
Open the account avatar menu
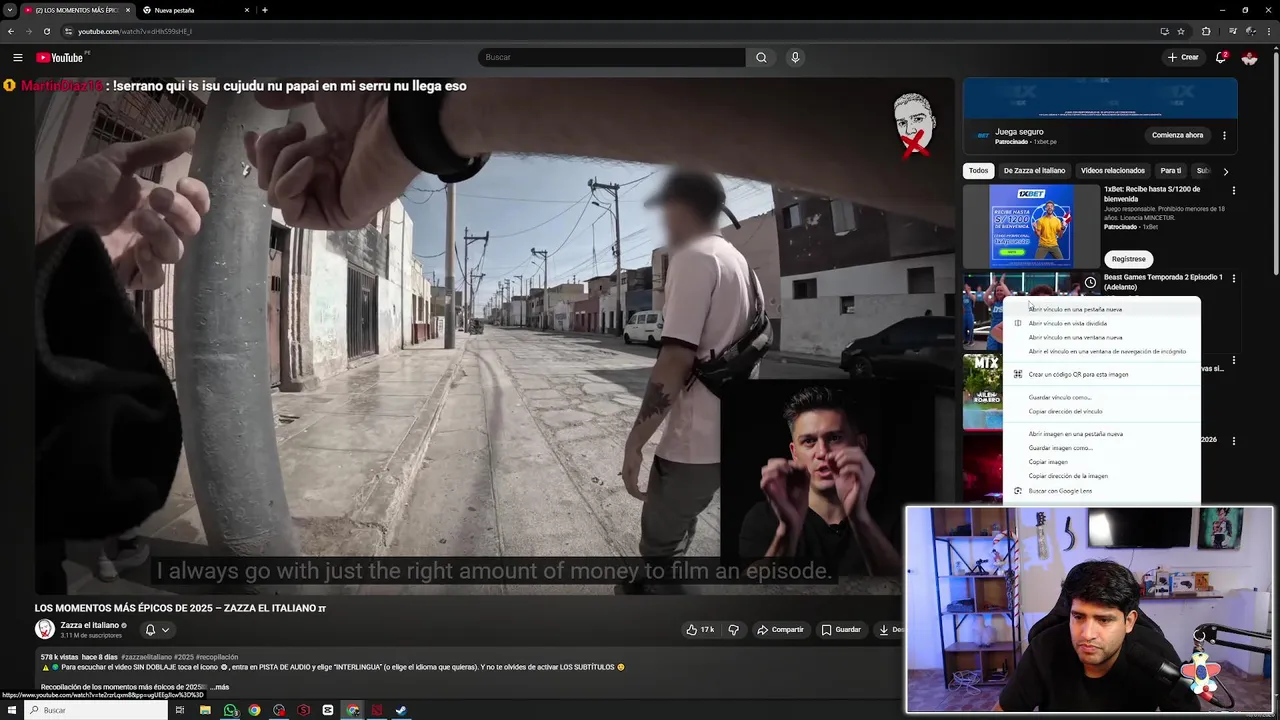pos(1249,57)
